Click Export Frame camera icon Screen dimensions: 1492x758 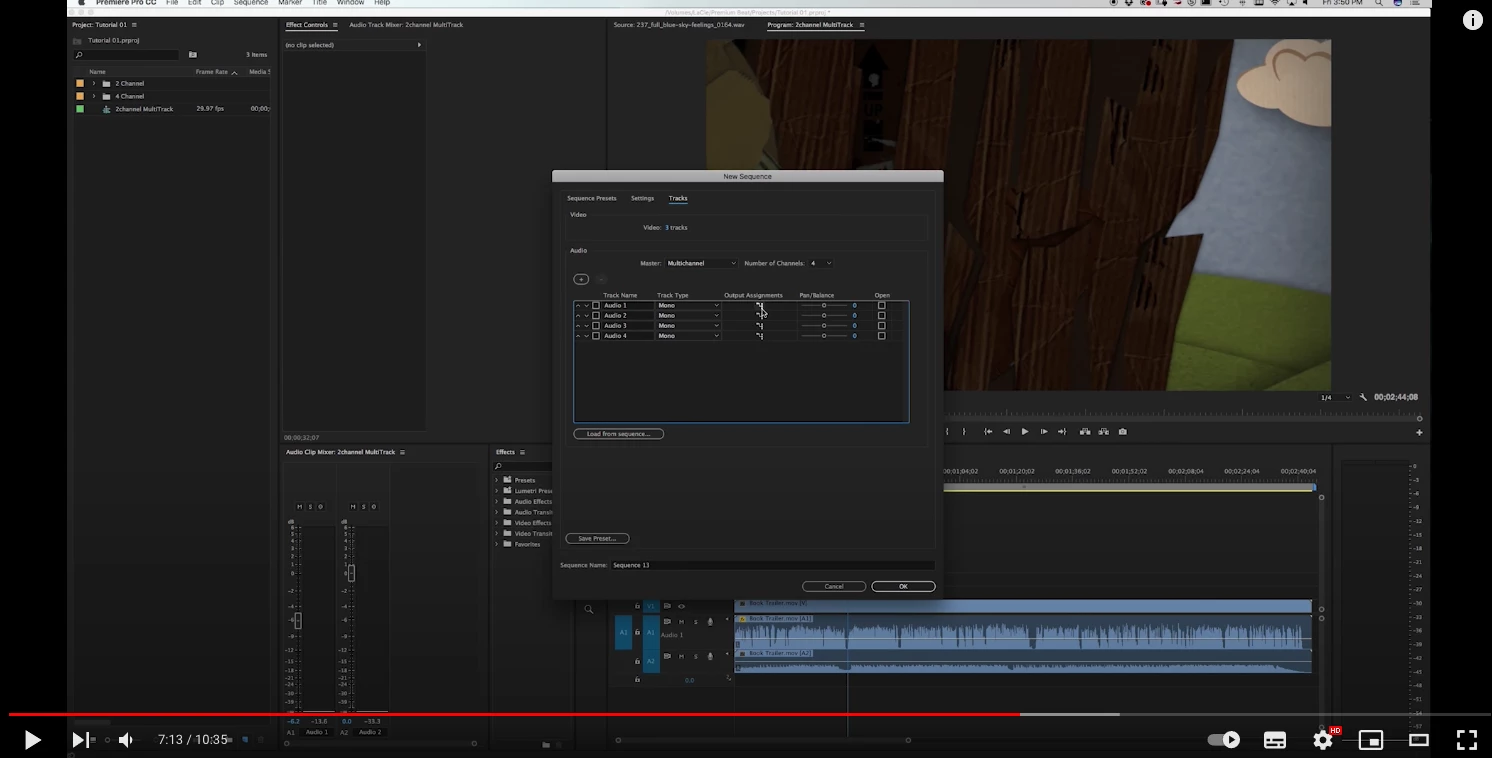[x=1123, y=432]
